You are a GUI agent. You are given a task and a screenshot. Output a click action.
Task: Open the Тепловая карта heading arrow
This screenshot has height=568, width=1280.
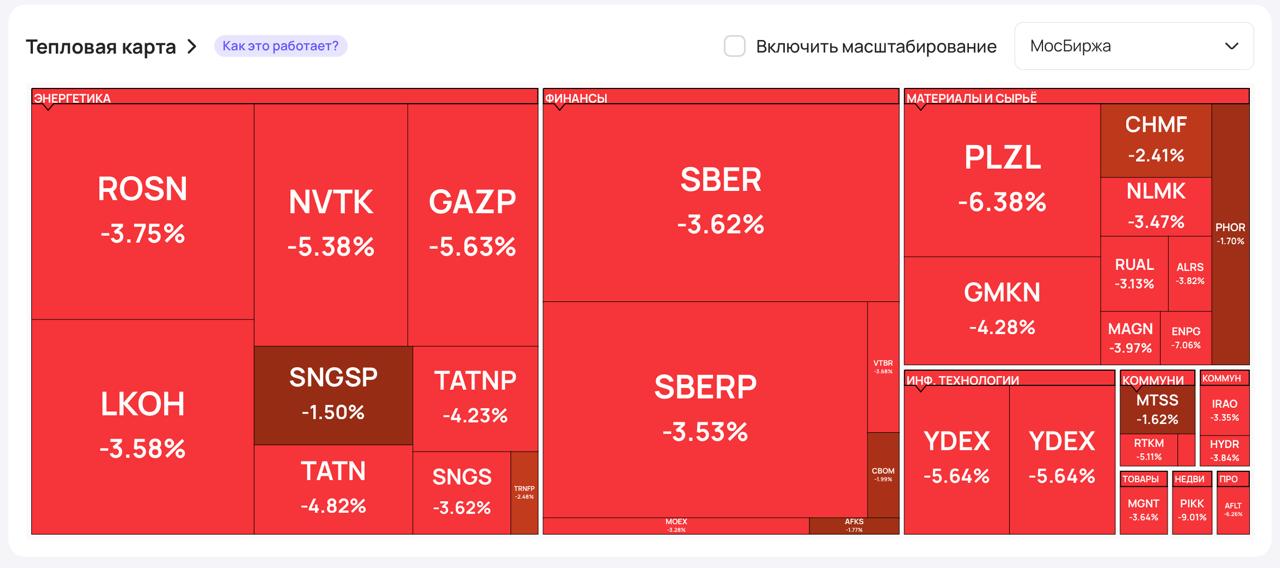point(192,47)
